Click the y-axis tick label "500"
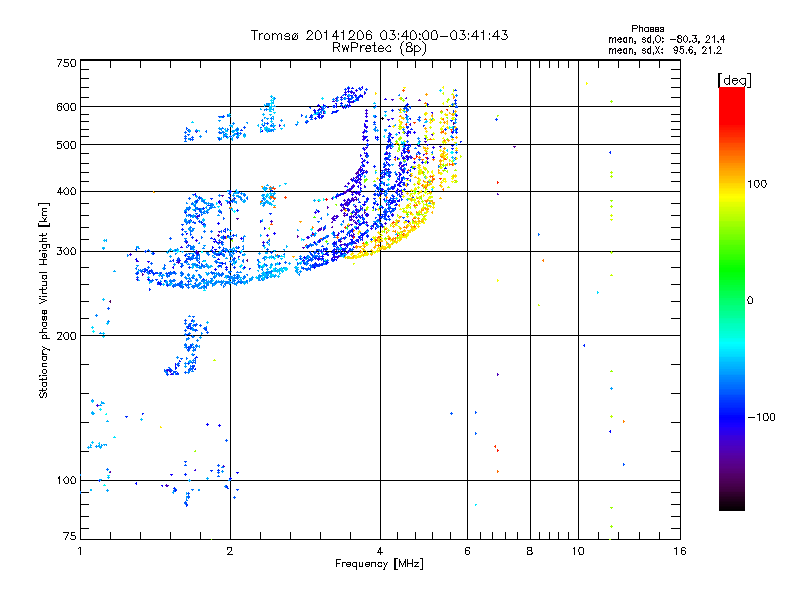 pos(66,145)
